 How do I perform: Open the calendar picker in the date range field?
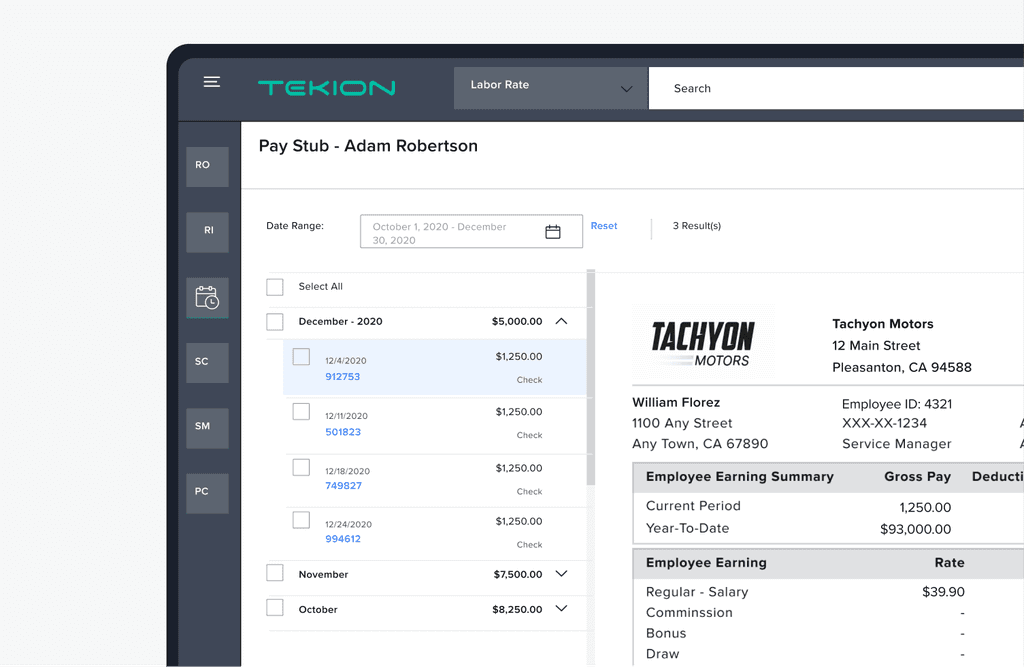pyautogui.click(x=553, y=231)
